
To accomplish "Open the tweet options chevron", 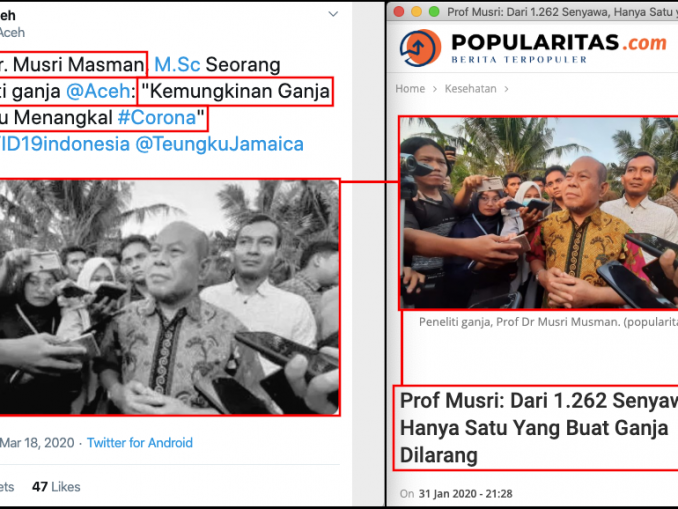I will coord(333,14).
